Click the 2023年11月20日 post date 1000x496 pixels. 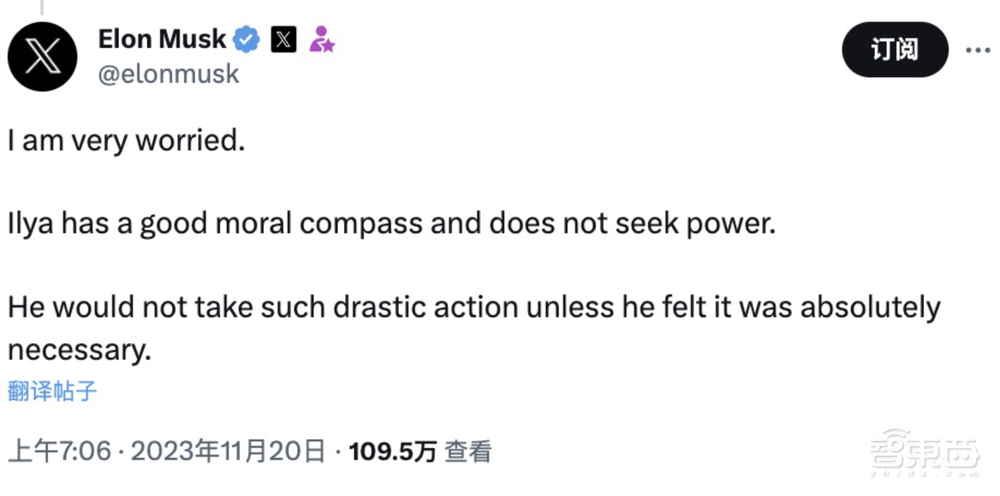pyautogui.click(x=228, y=452)
